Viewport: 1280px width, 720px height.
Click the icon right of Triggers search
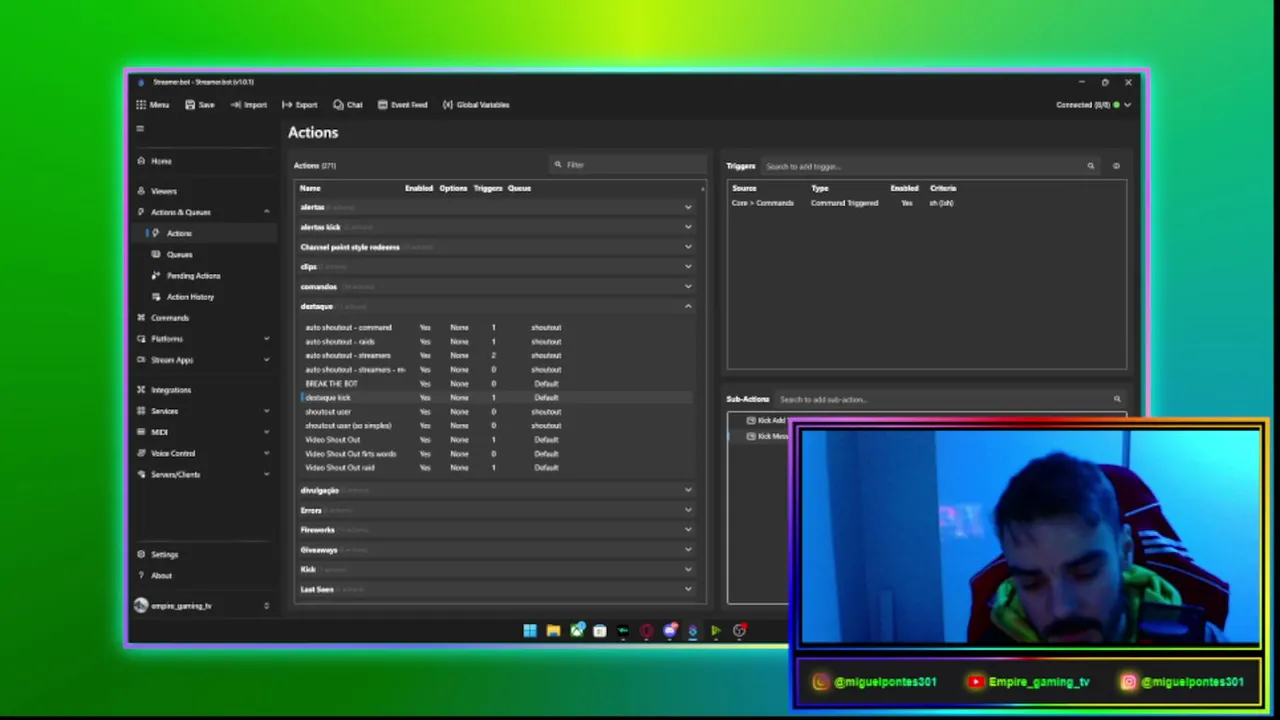(1116, 166)
